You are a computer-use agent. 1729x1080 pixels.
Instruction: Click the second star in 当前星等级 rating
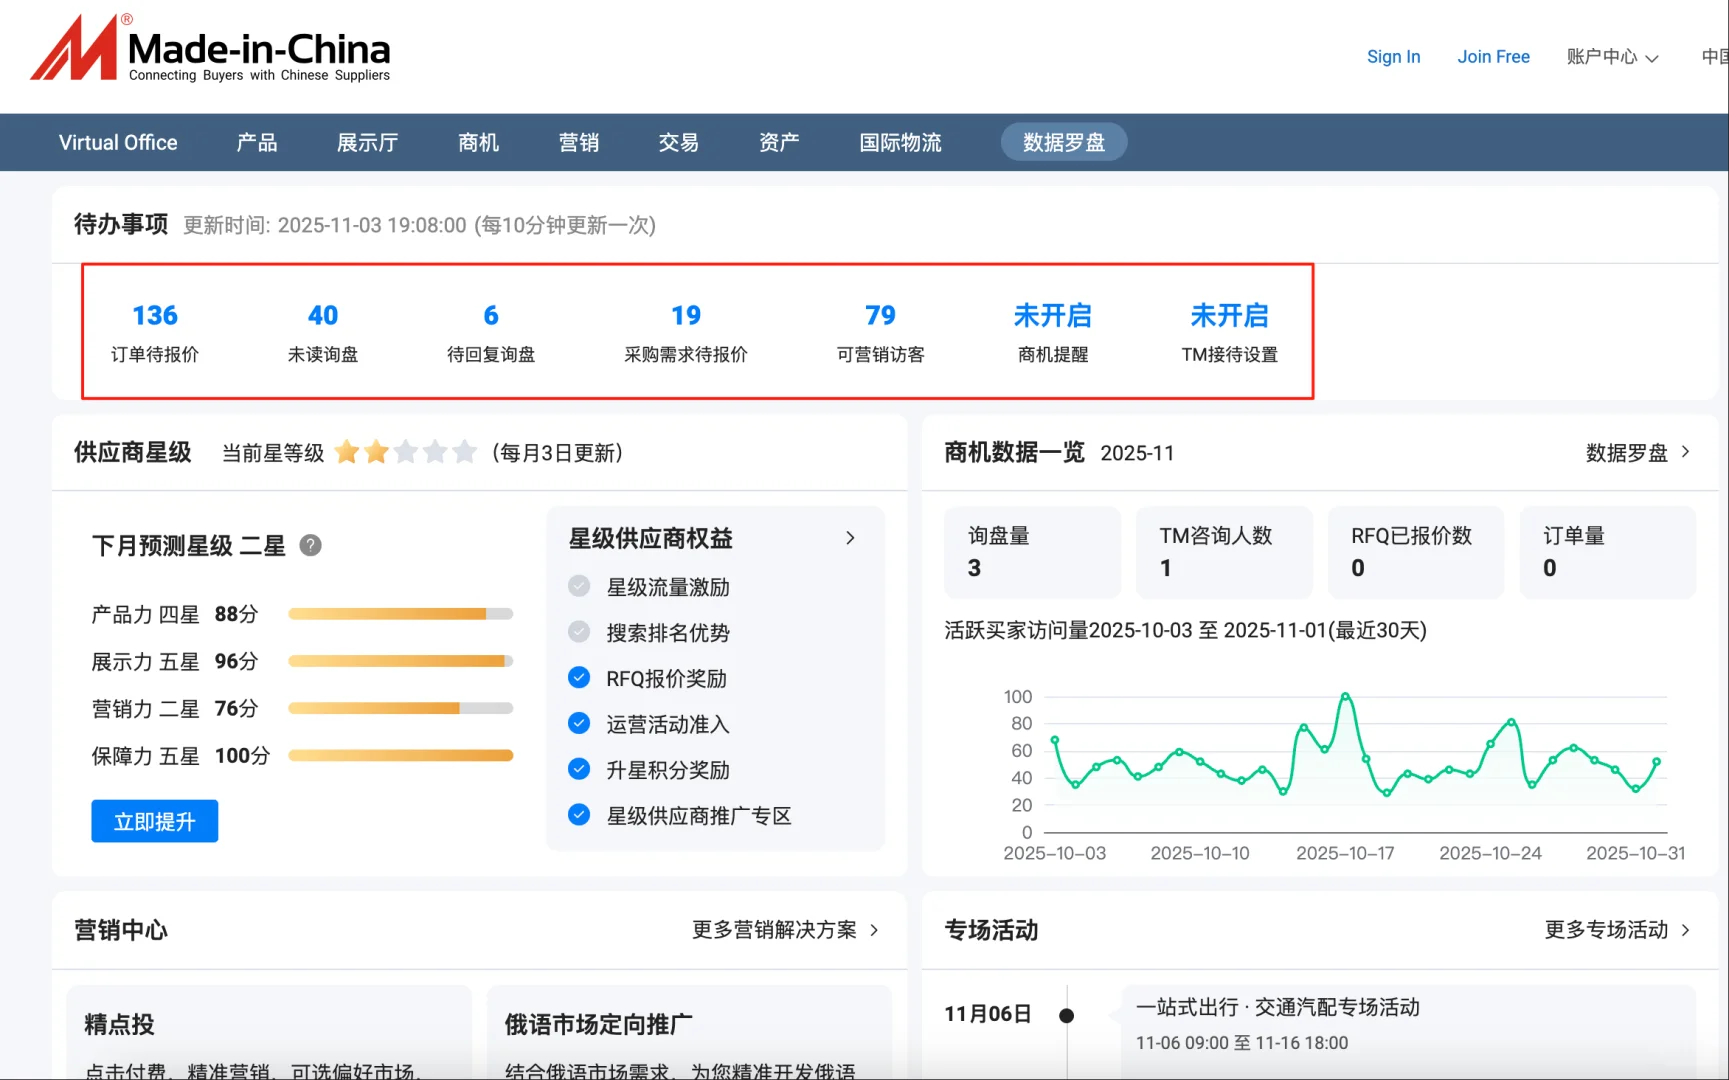(376, 452)
